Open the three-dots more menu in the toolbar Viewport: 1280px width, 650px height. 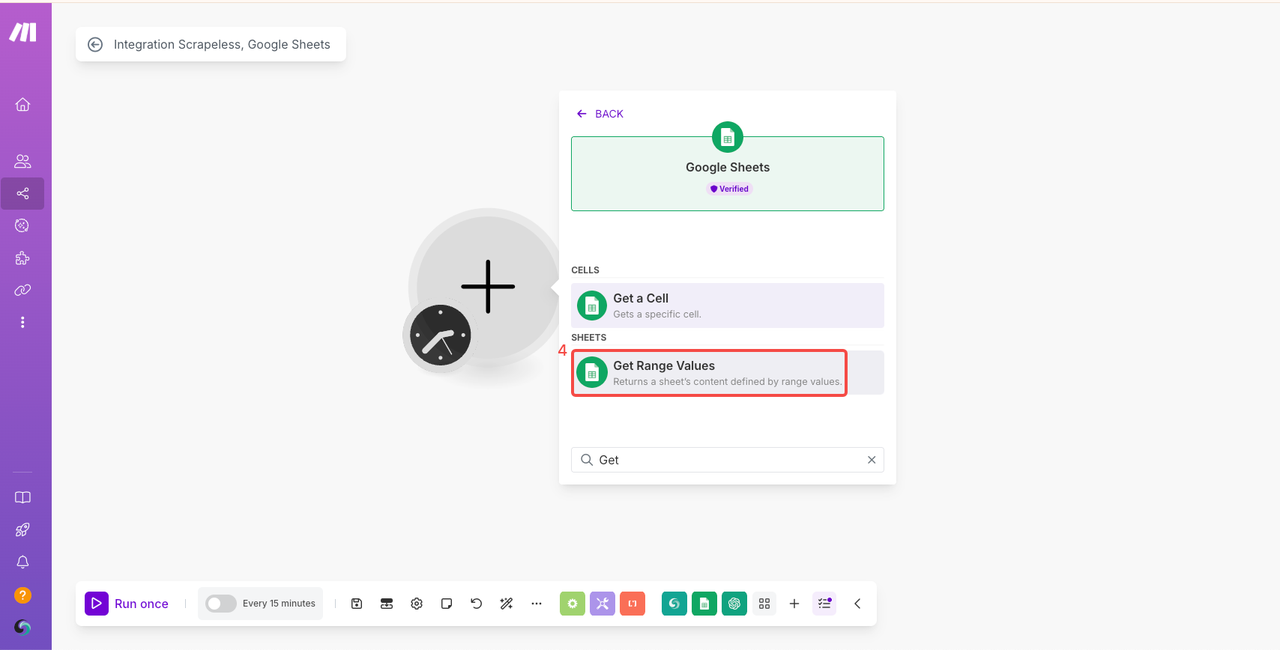[536, 604]
